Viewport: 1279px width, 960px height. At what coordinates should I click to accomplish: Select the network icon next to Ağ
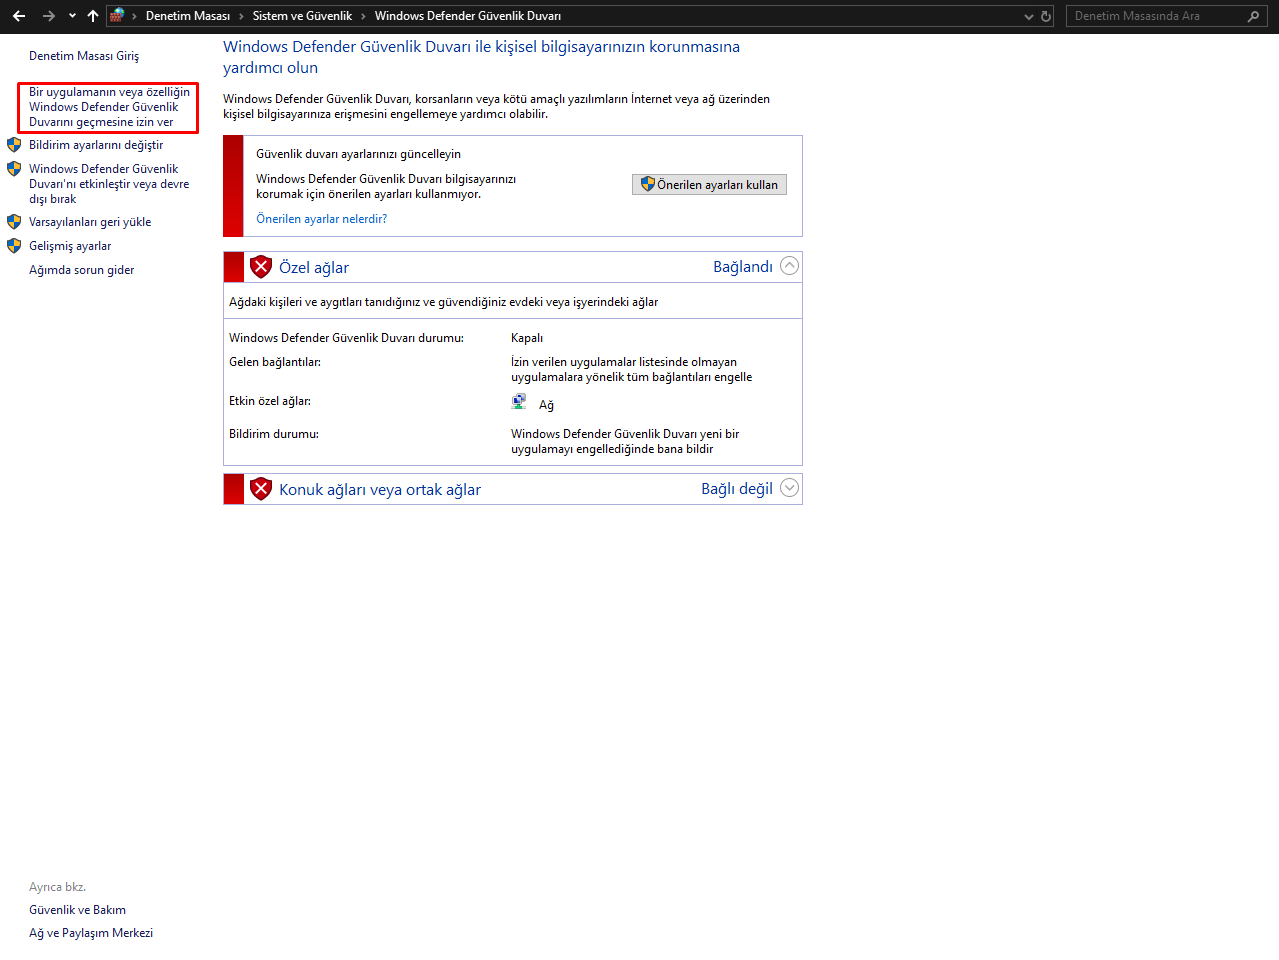pos(519,400)
